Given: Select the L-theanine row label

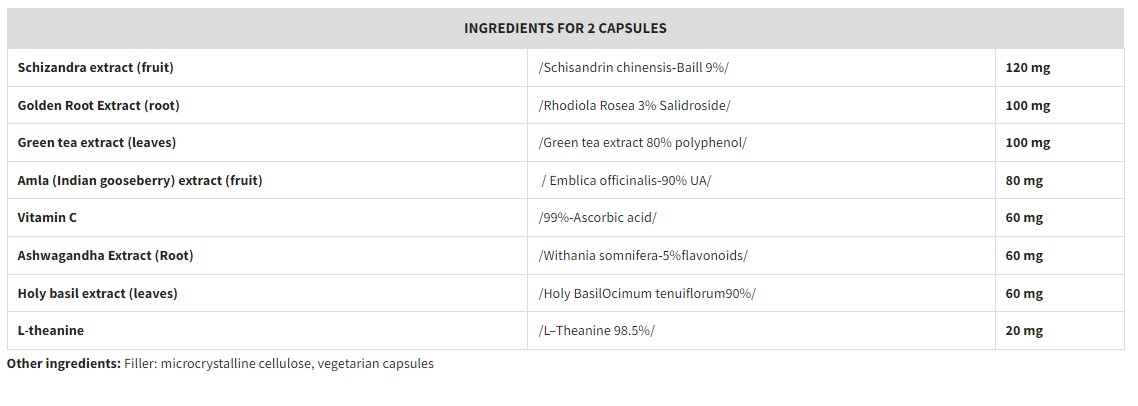Looking at the screenshot, I should pos(51,331).
